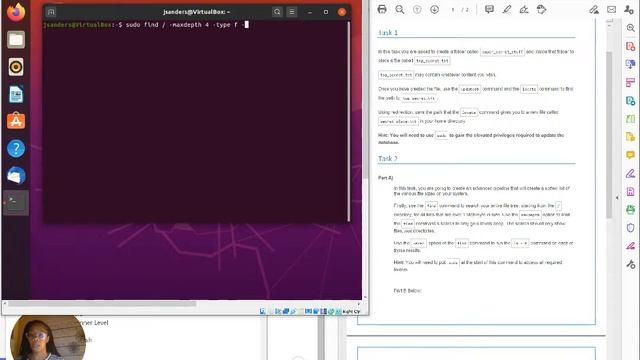This screenshot has height=360, width=640.
Task: Click the VirtualBox horizontal scrollbar
Action: coord(102,304)
